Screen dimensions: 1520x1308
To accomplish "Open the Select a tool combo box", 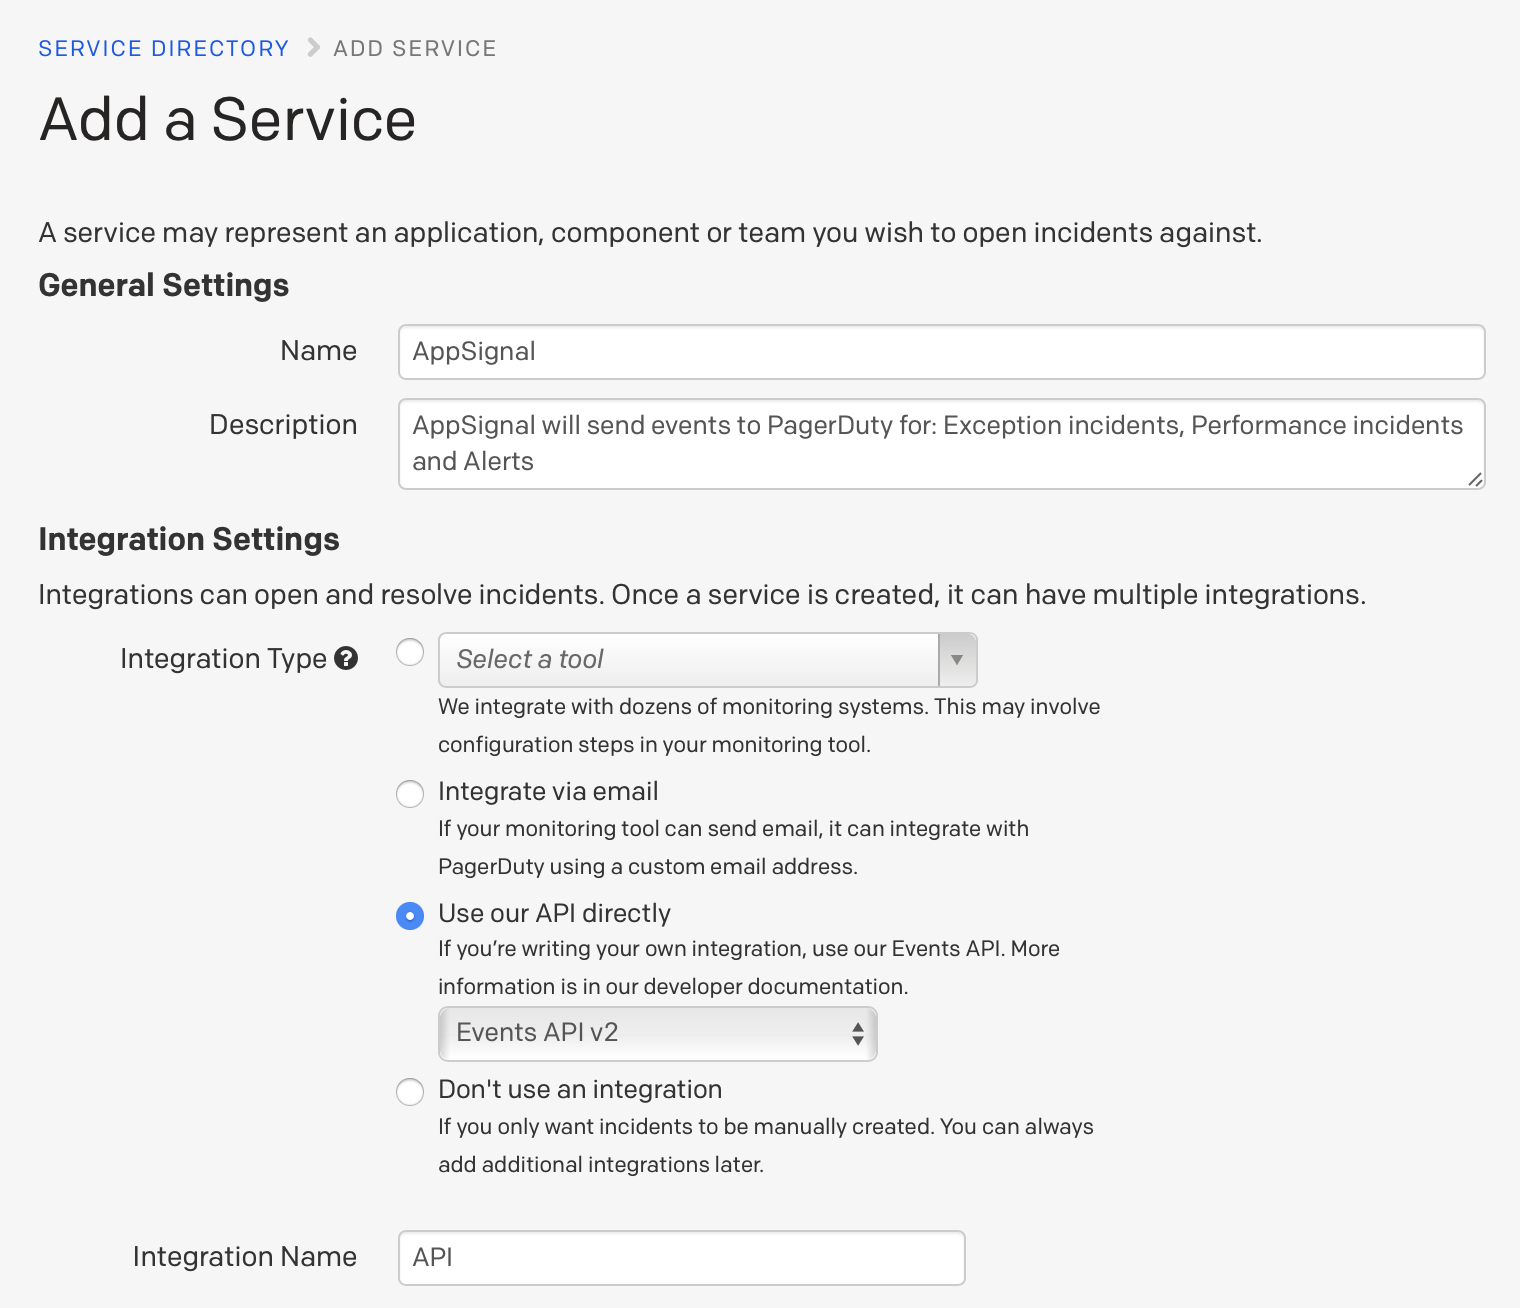I will tap(688, 660).
